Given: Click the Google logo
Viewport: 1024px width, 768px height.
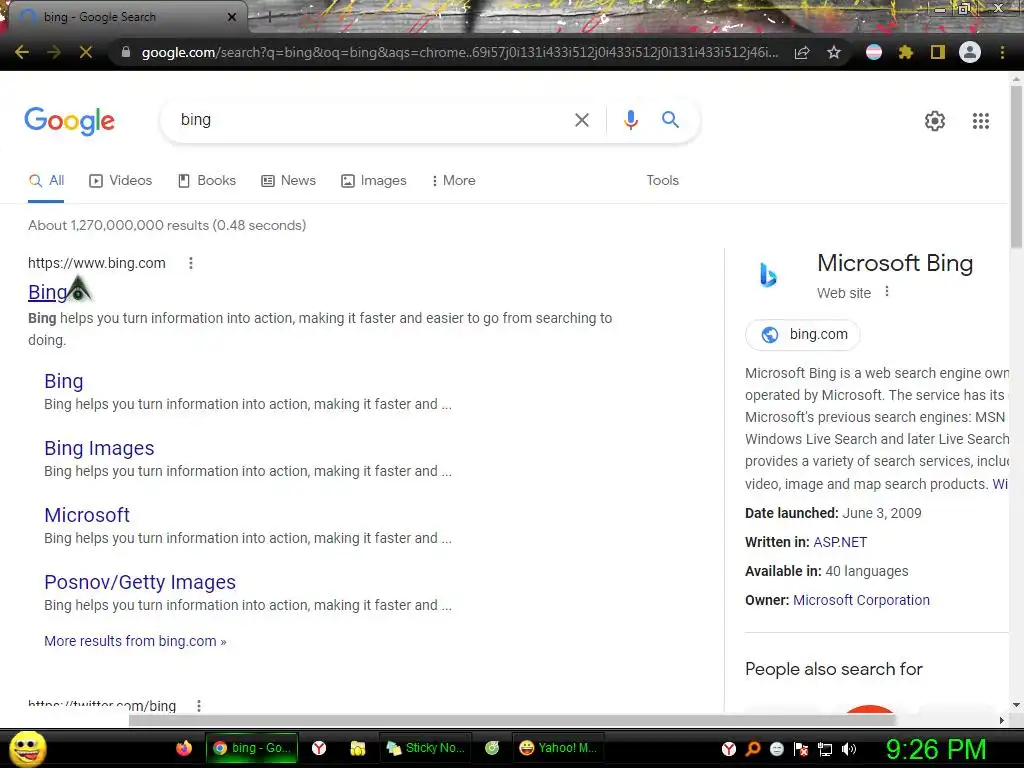Looking at the screenshot, I should (69, 121).
